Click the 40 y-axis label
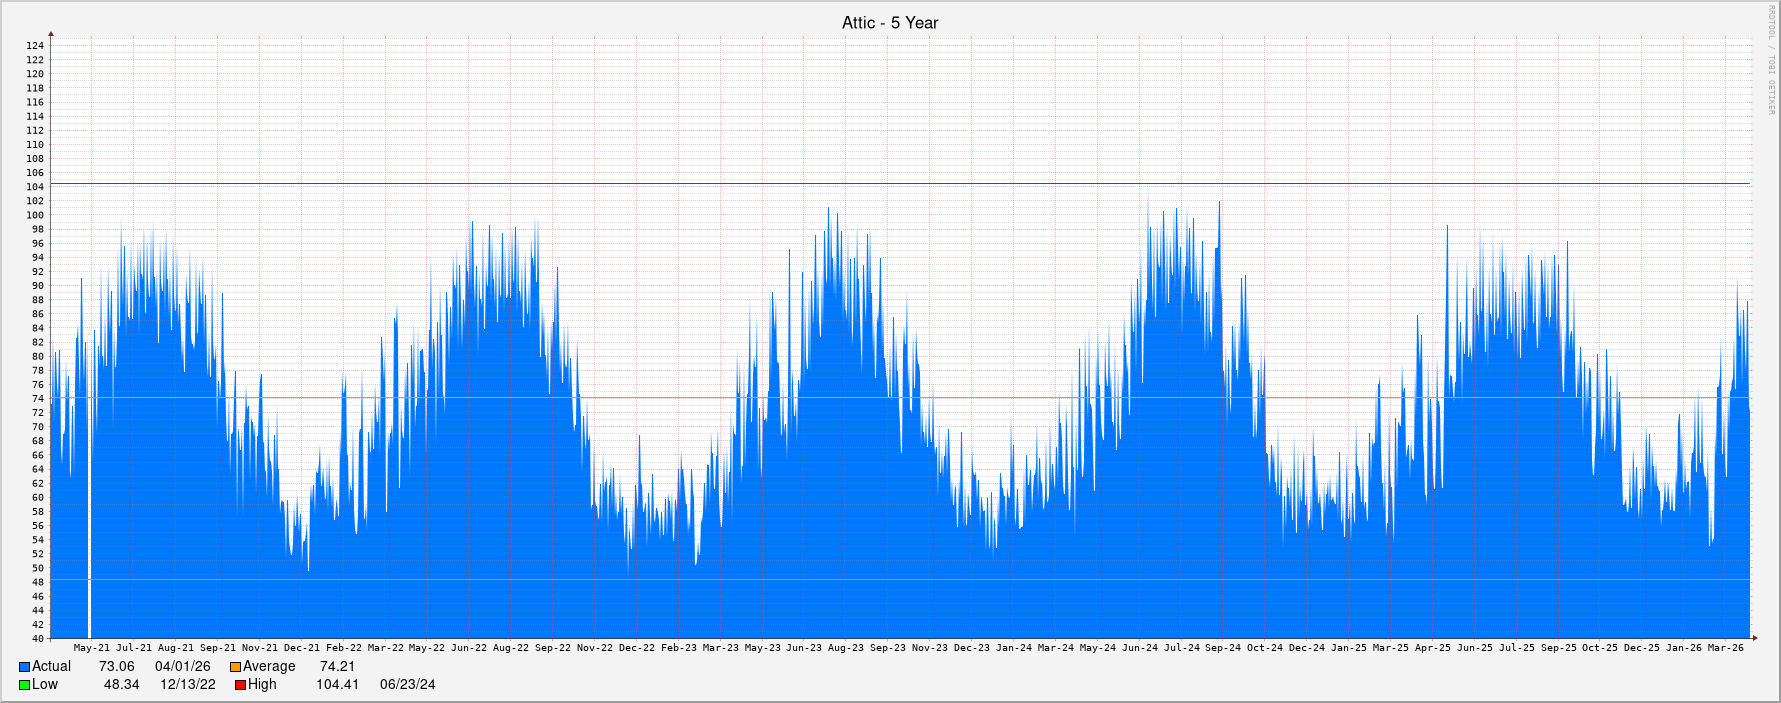Image resolution: width=1781 pixels, height=703 pixels. point(38,638)
